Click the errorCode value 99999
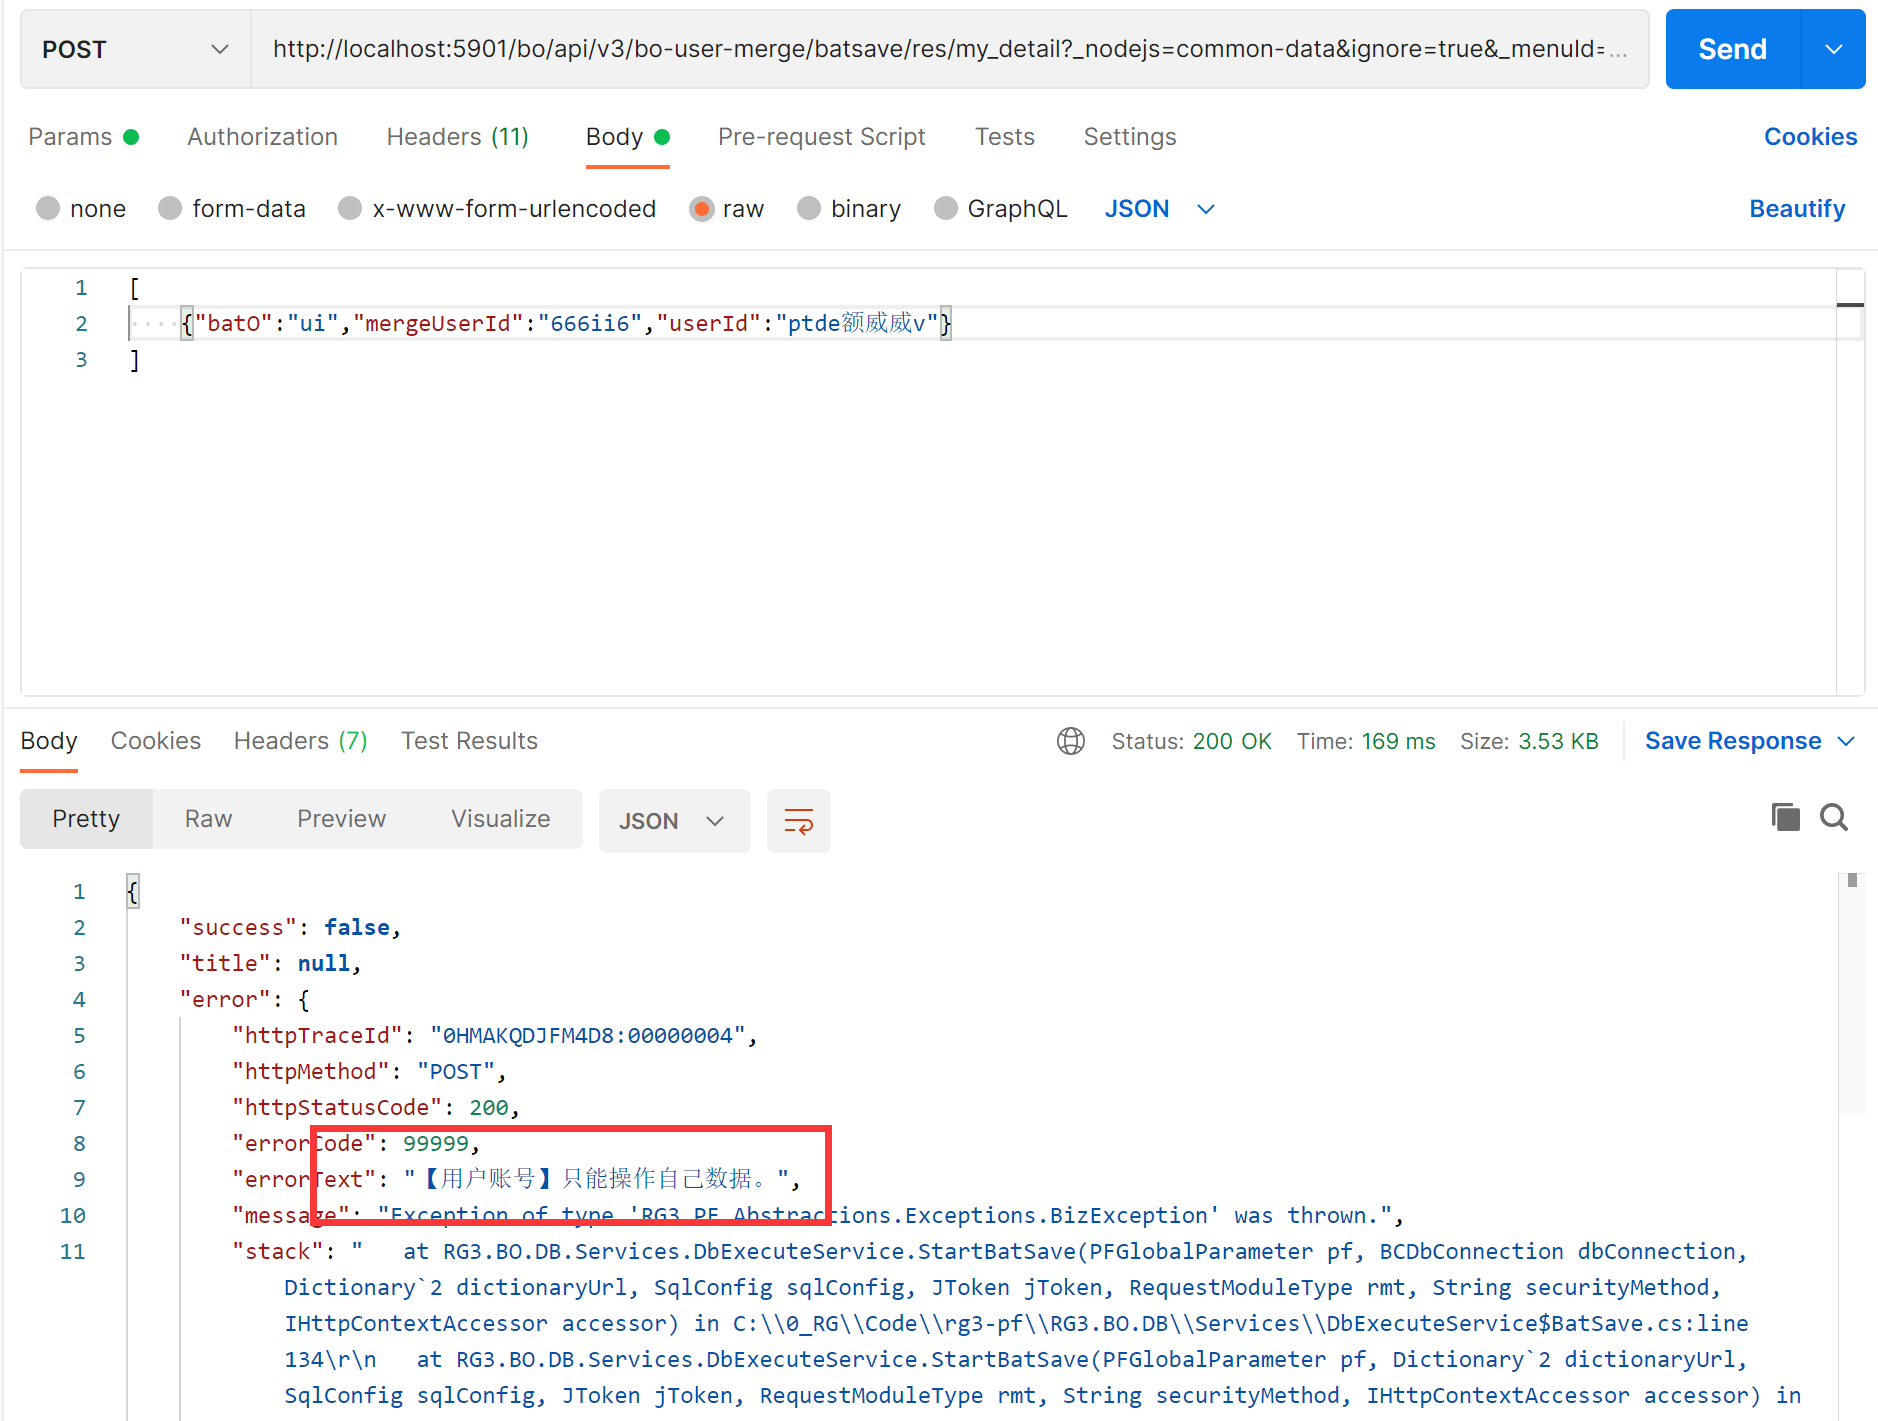Viewport: 1878px width, 1421px height. 436,1143
